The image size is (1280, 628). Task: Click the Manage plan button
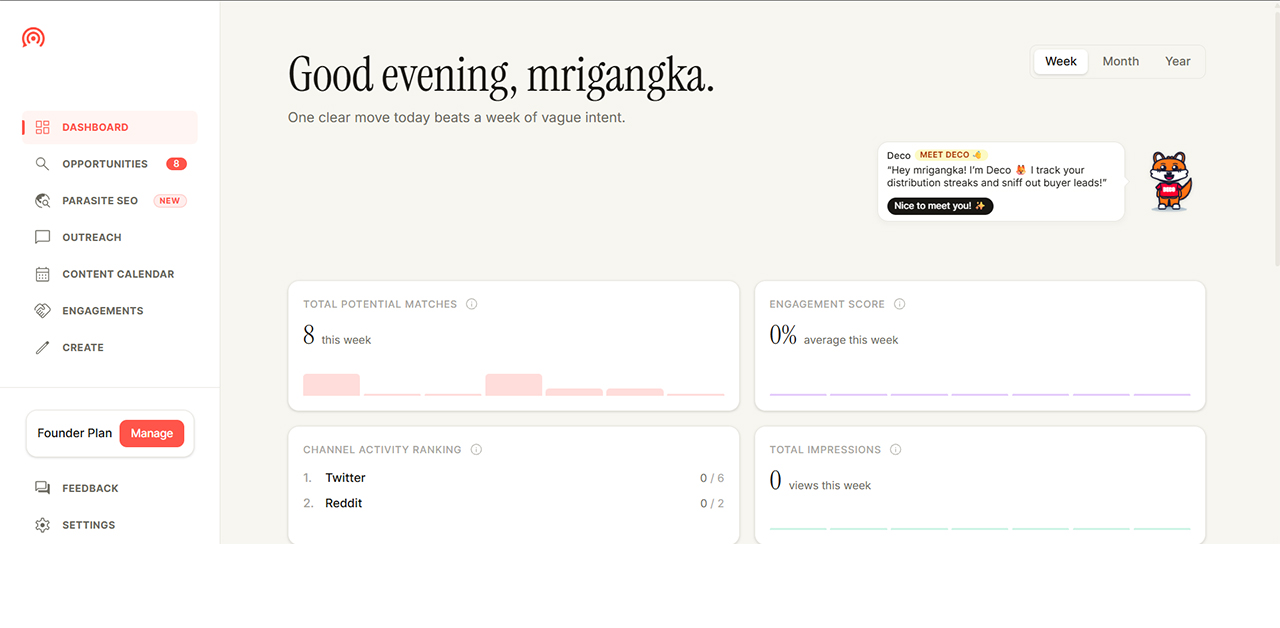point(152,433)
